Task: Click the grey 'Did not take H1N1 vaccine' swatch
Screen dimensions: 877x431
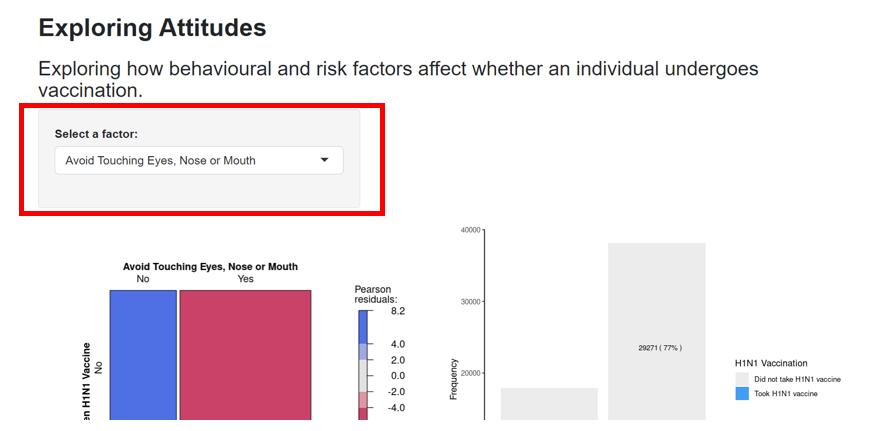Action: [742, 379]
